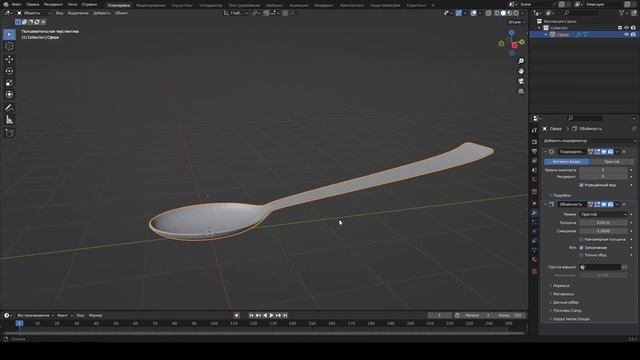This screenshot has height=360, width=640.
Task: Open the World properties tab
Action: click(534, 180)
